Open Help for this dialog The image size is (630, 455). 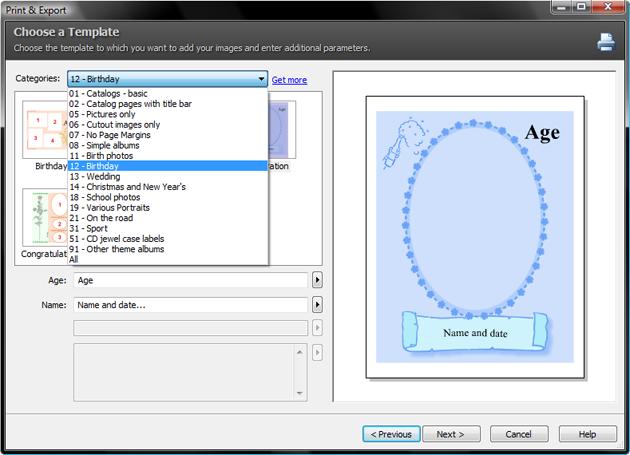click(587, 435)
